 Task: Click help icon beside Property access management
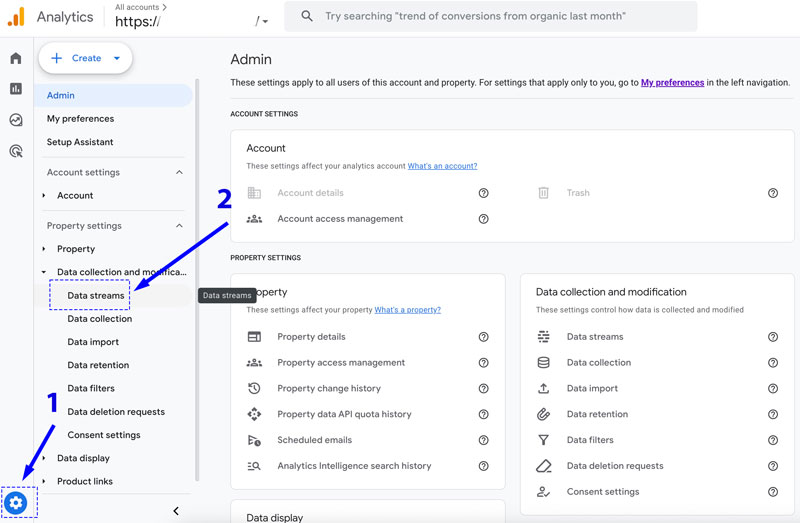point(483,363)
